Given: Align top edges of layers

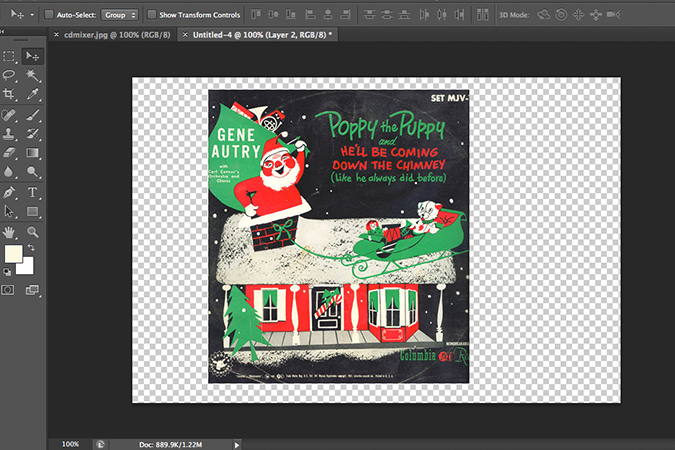Looking at the screenshot, I should pos(256,15).
